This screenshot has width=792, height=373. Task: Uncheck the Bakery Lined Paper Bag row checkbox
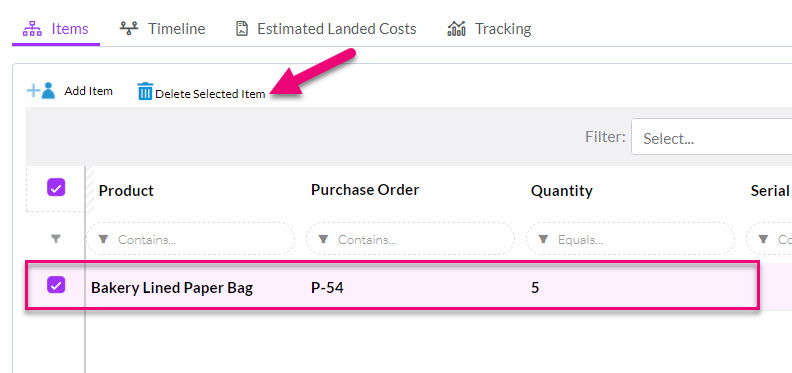pos(56,285)
